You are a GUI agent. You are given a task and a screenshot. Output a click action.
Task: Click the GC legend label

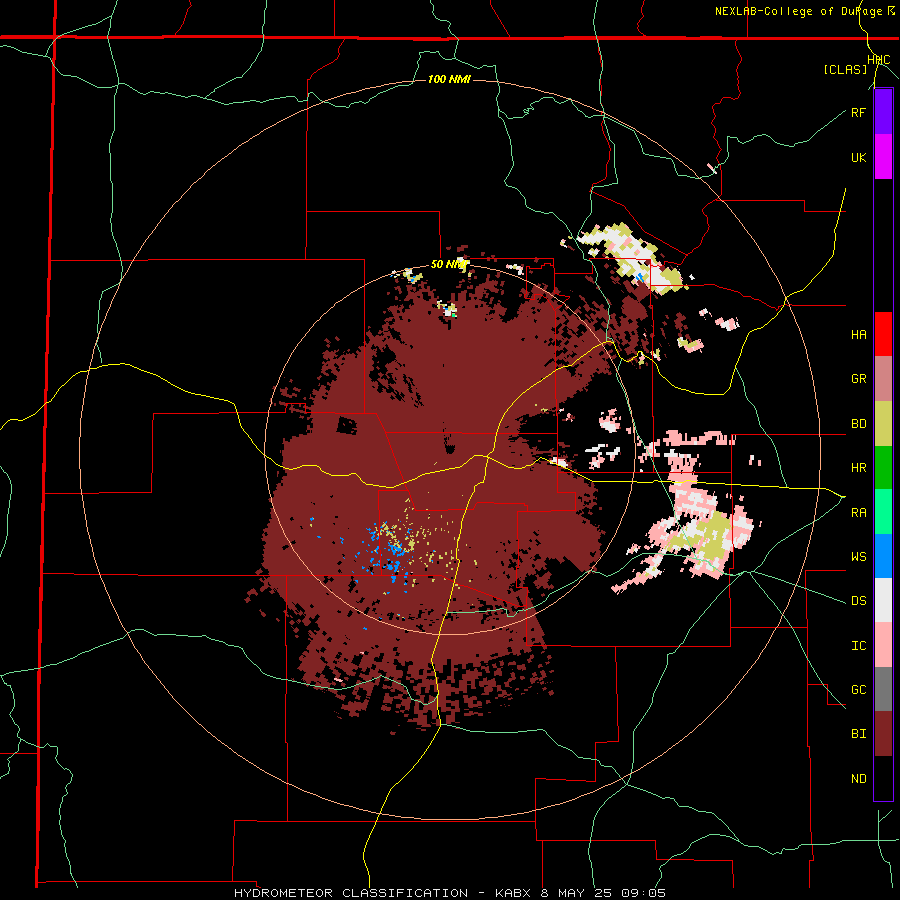[x=858, y=690]
